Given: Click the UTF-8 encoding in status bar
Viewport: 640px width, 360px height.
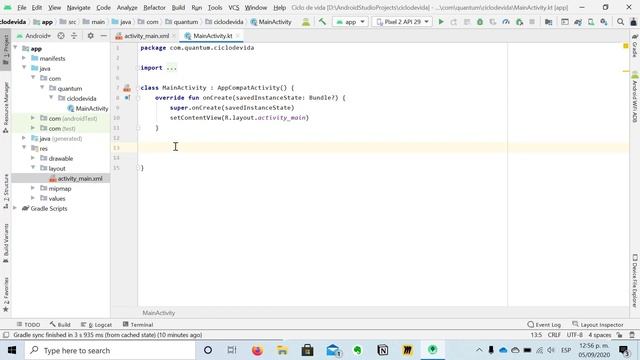Looking at the screenshot, I should click(x=574, y=335).
